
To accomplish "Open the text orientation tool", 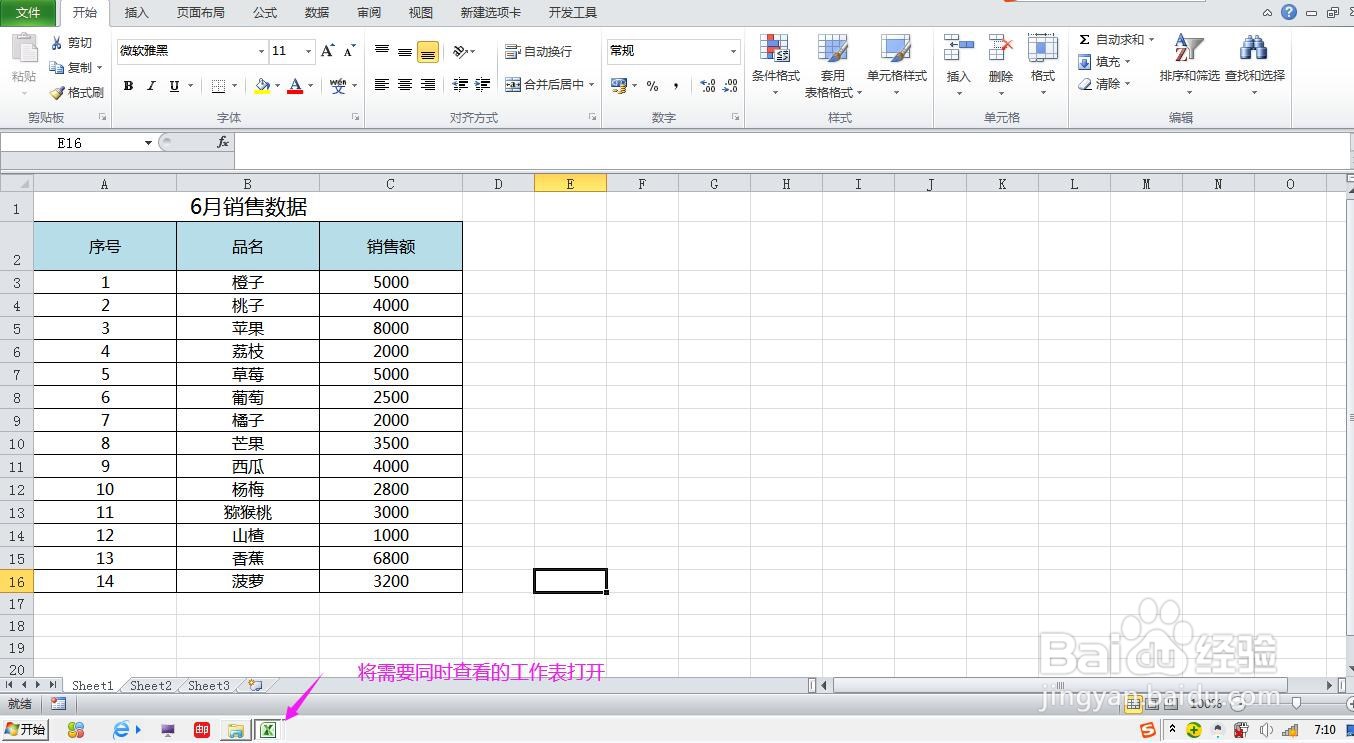I will 460,51.
